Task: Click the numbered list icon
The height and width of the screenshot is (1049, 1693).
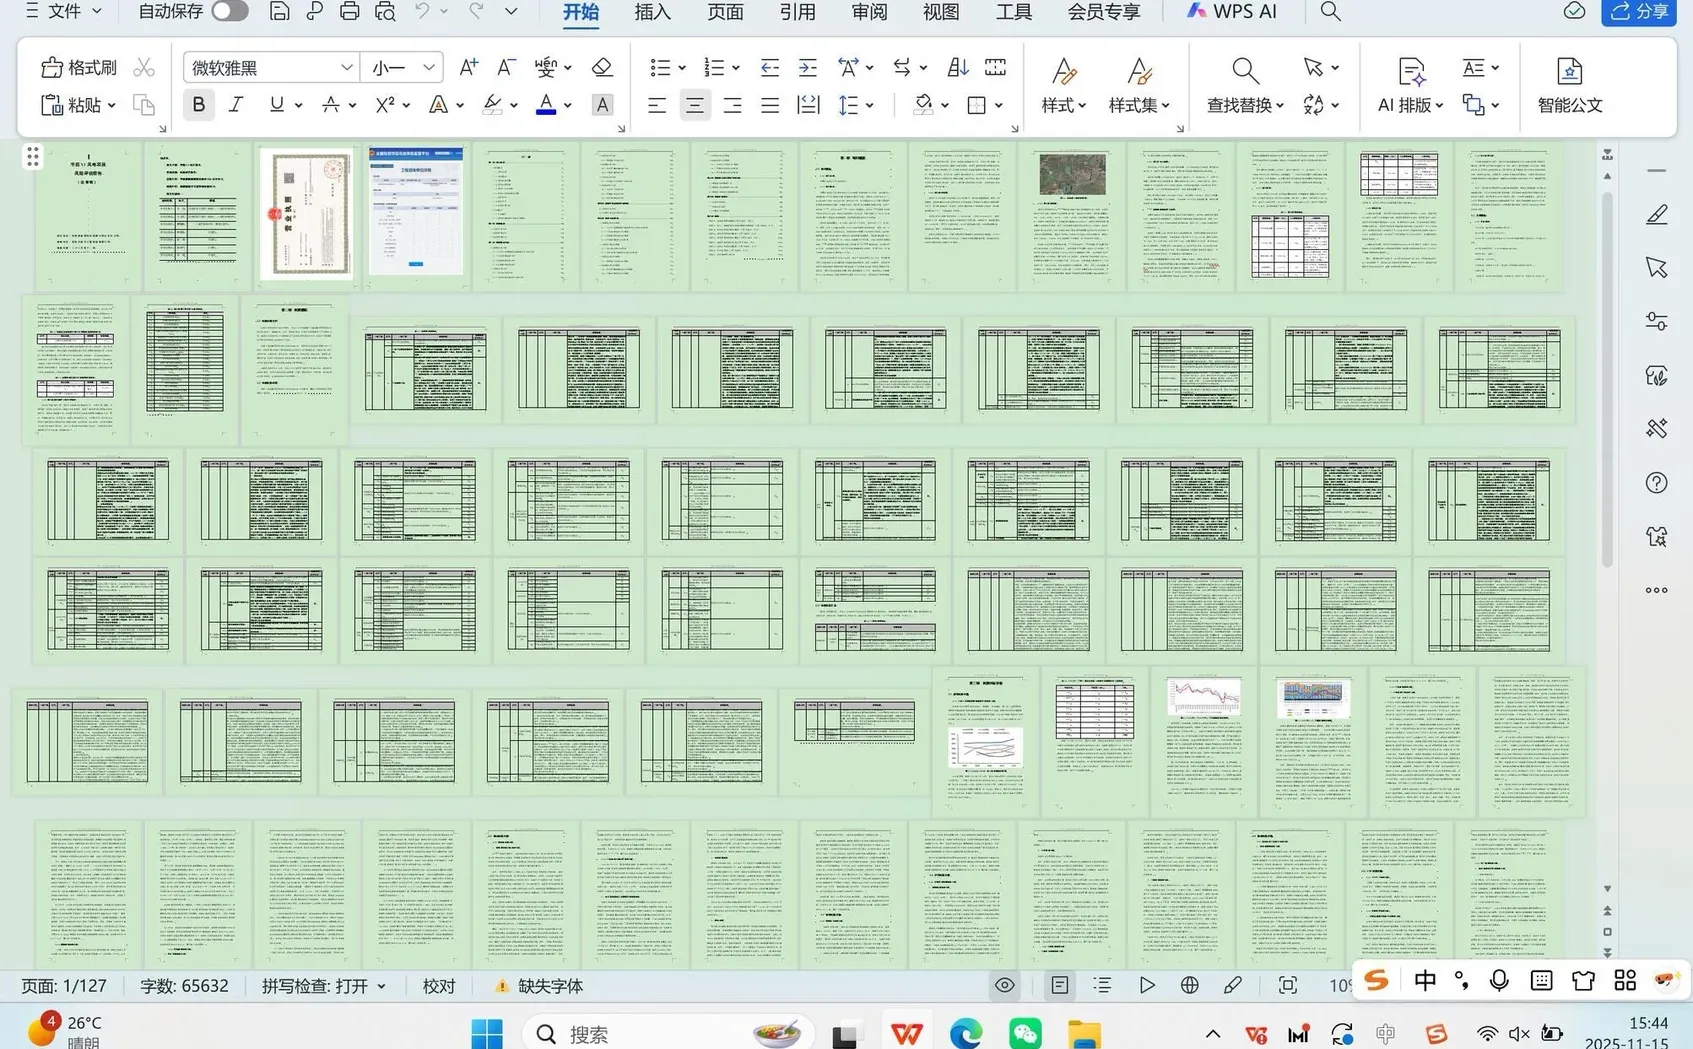Action: coord(714,67)
